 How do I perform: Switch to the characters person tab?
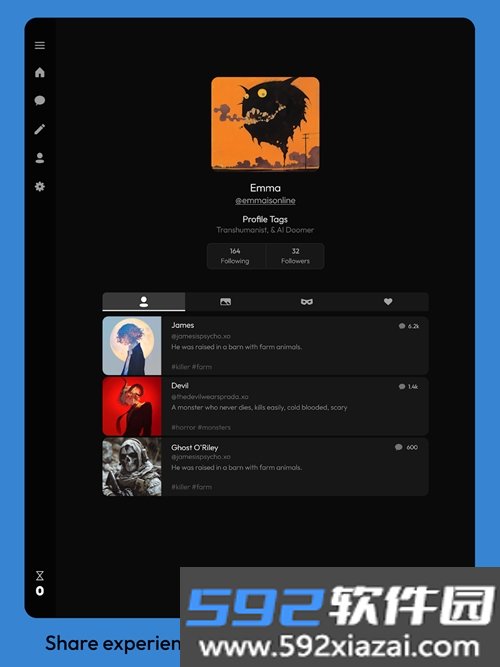(144, 302)
